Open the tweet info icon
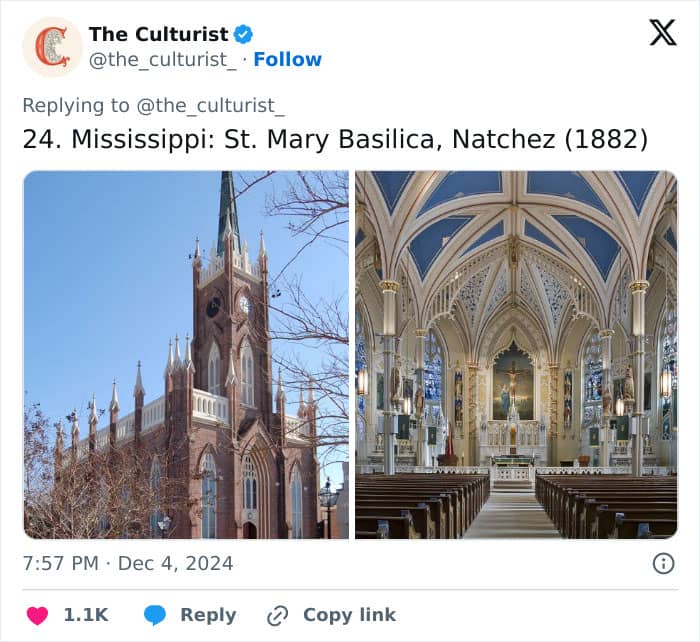The height and width of the screenshot is (642, 700). click(x=663, y=563)
